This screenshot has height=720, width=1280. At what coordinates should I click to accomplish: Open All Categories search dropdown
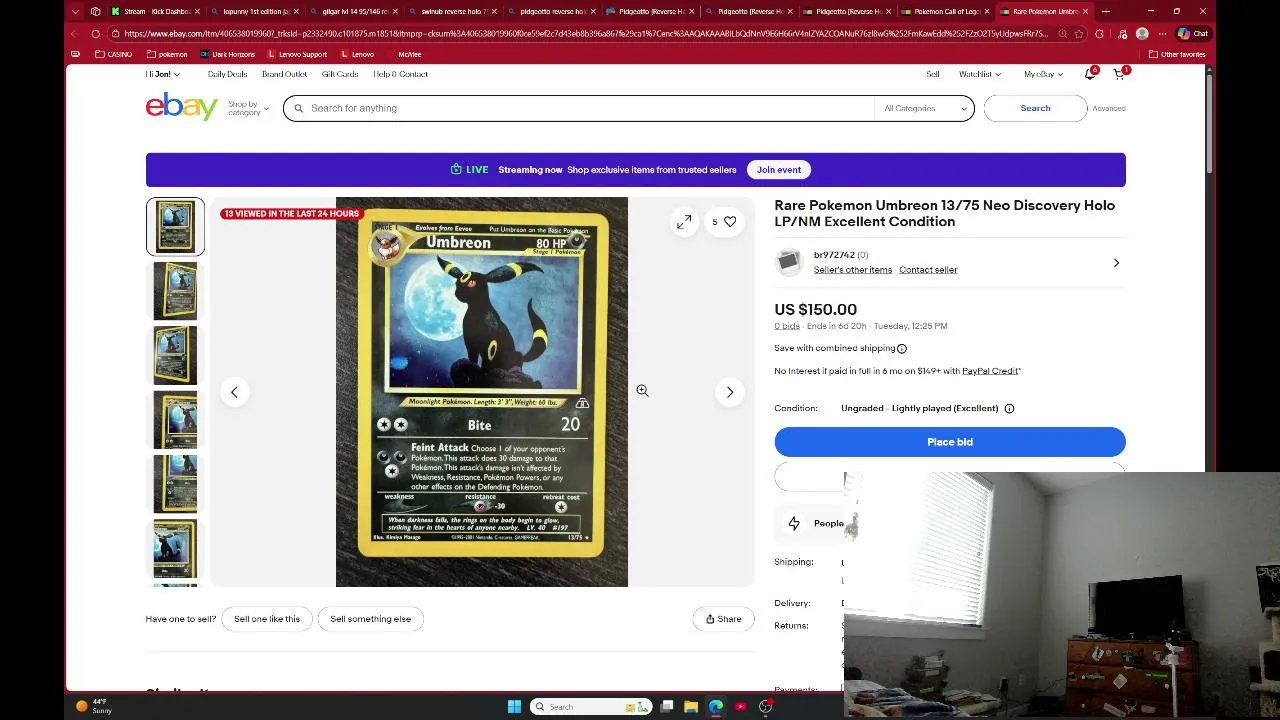tap(925, 108)
